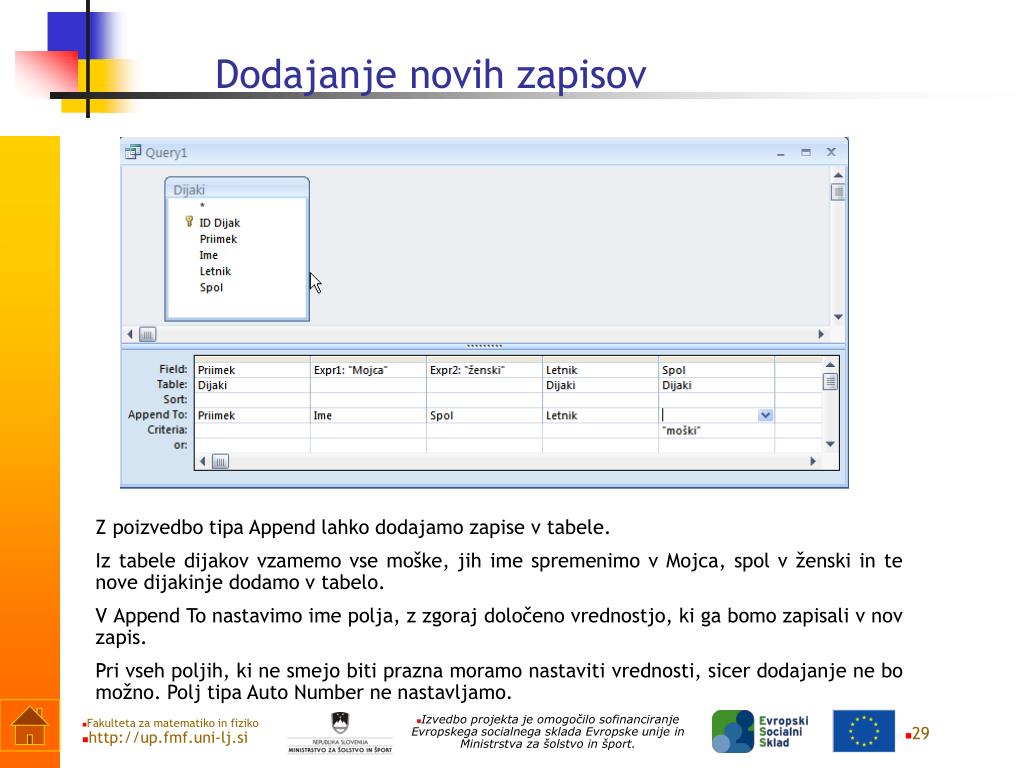Screen dimensions: 1024x768
Task: Select the Letnik field in Dijaki list
Action: (x=215, y=271)
